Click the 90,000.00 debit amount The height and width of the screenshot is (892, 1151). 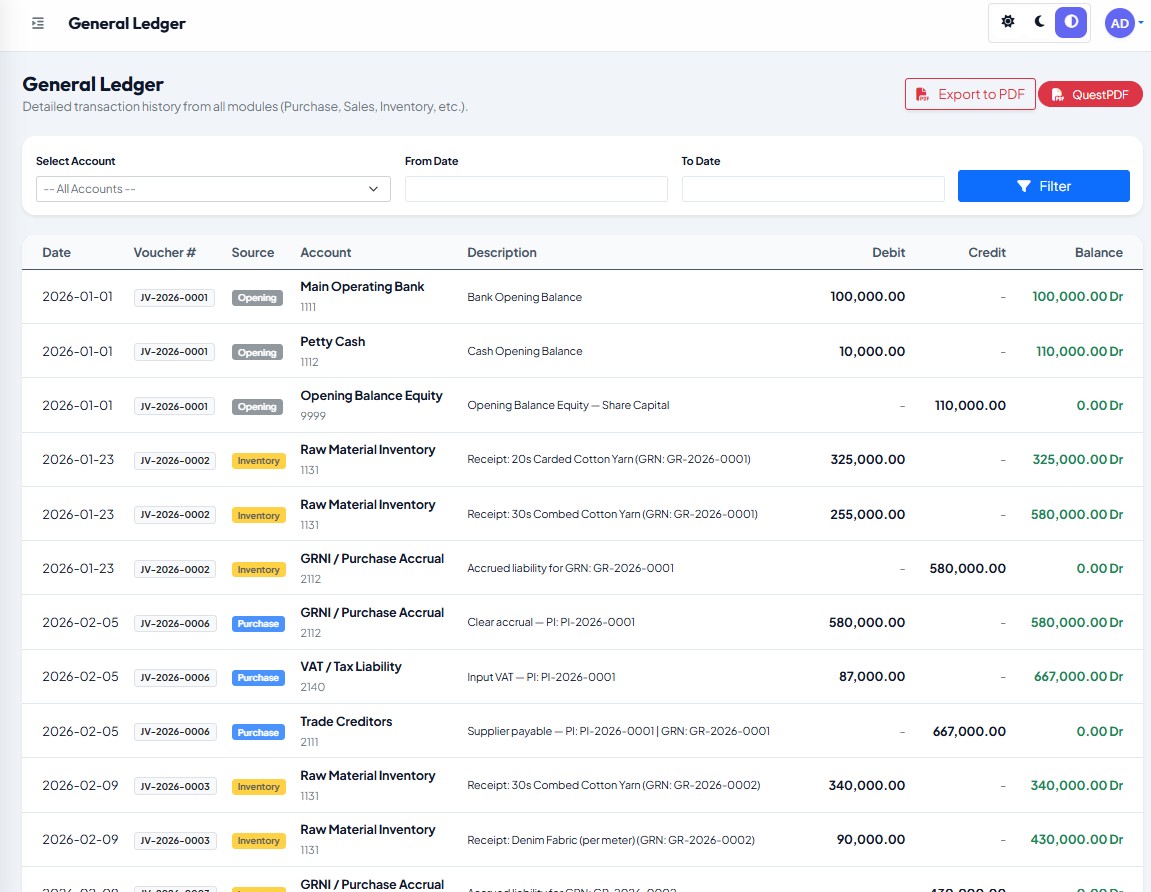[871, 839]
